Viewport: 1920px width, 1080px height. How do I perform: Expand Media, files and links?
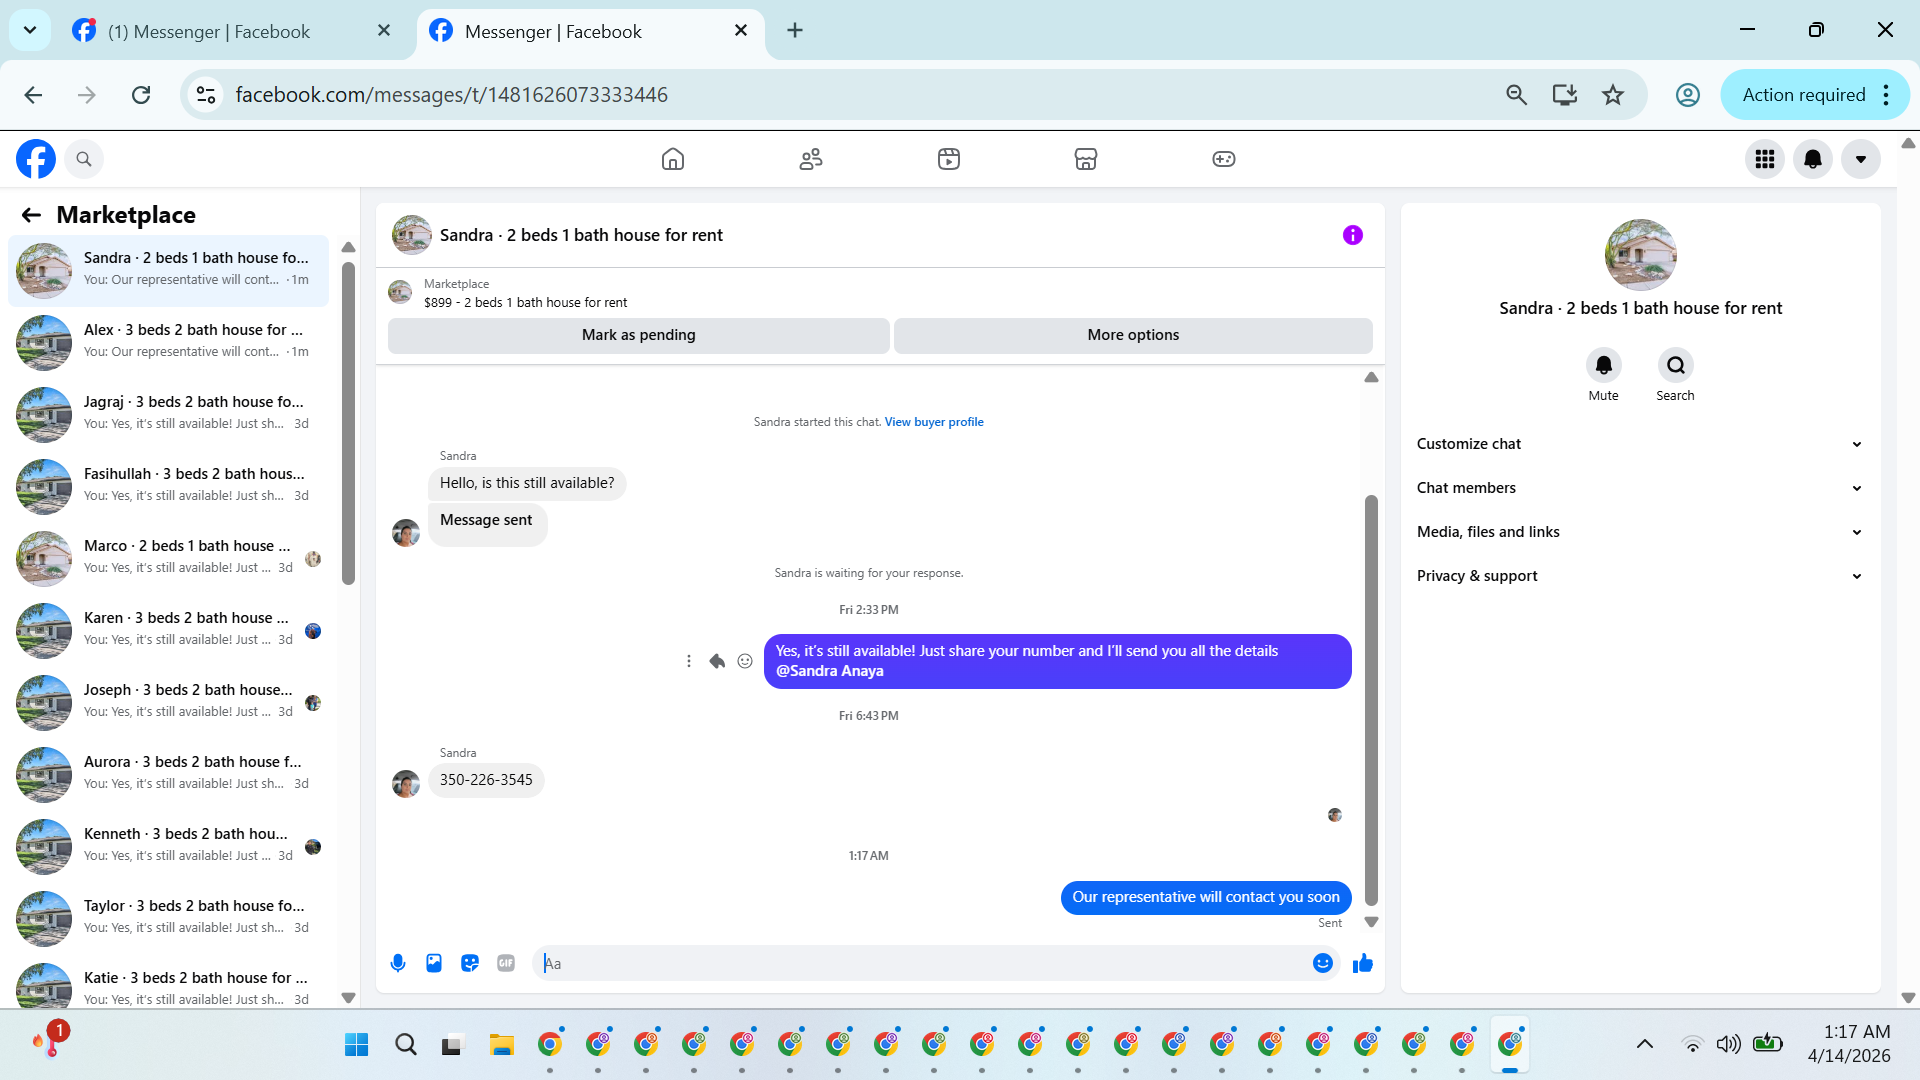click(1640, 532)
